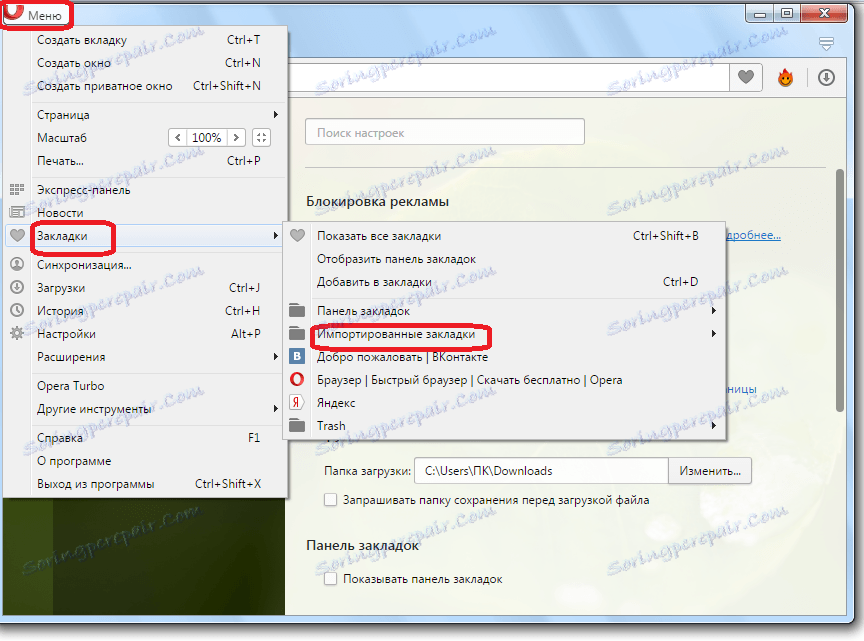Enable Показывать панель закладок checkbox

[330, 579]
